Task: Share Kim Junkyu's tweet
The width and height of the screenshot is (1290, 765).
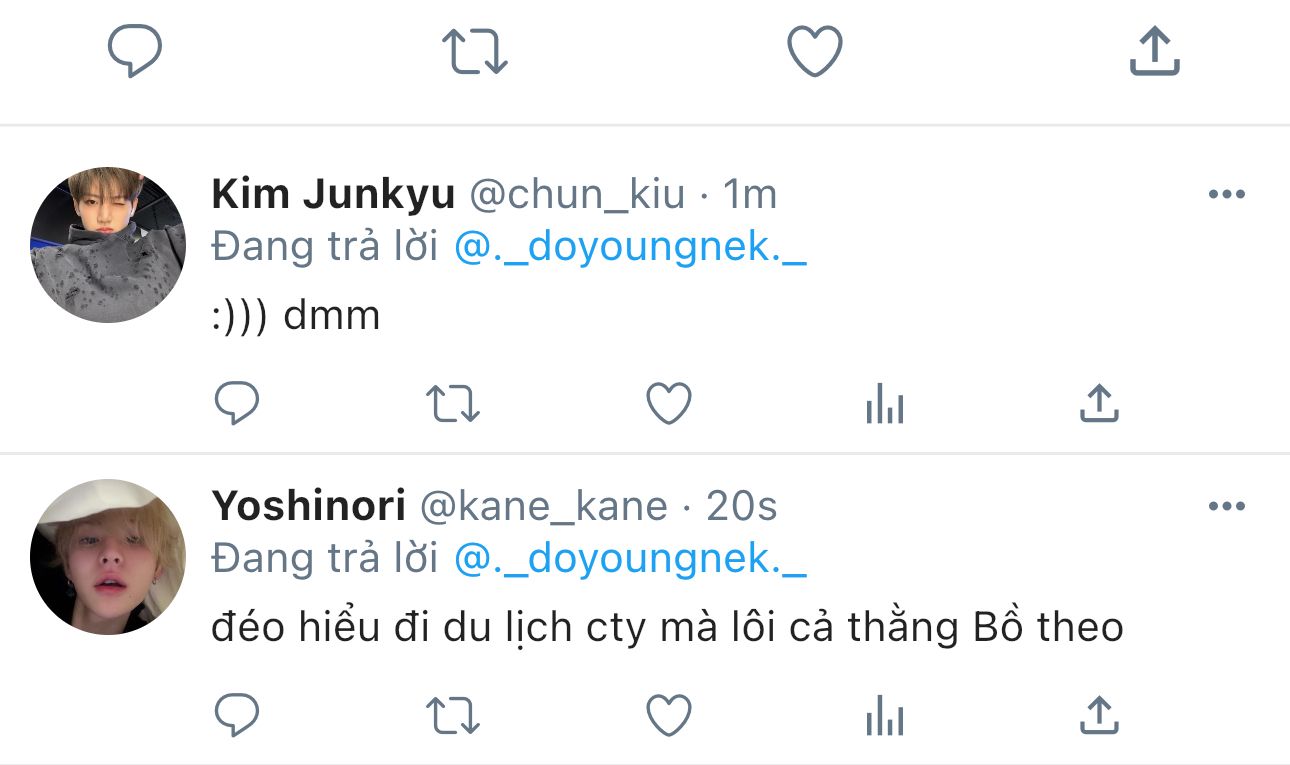Action: click(x=1099, y=403)
